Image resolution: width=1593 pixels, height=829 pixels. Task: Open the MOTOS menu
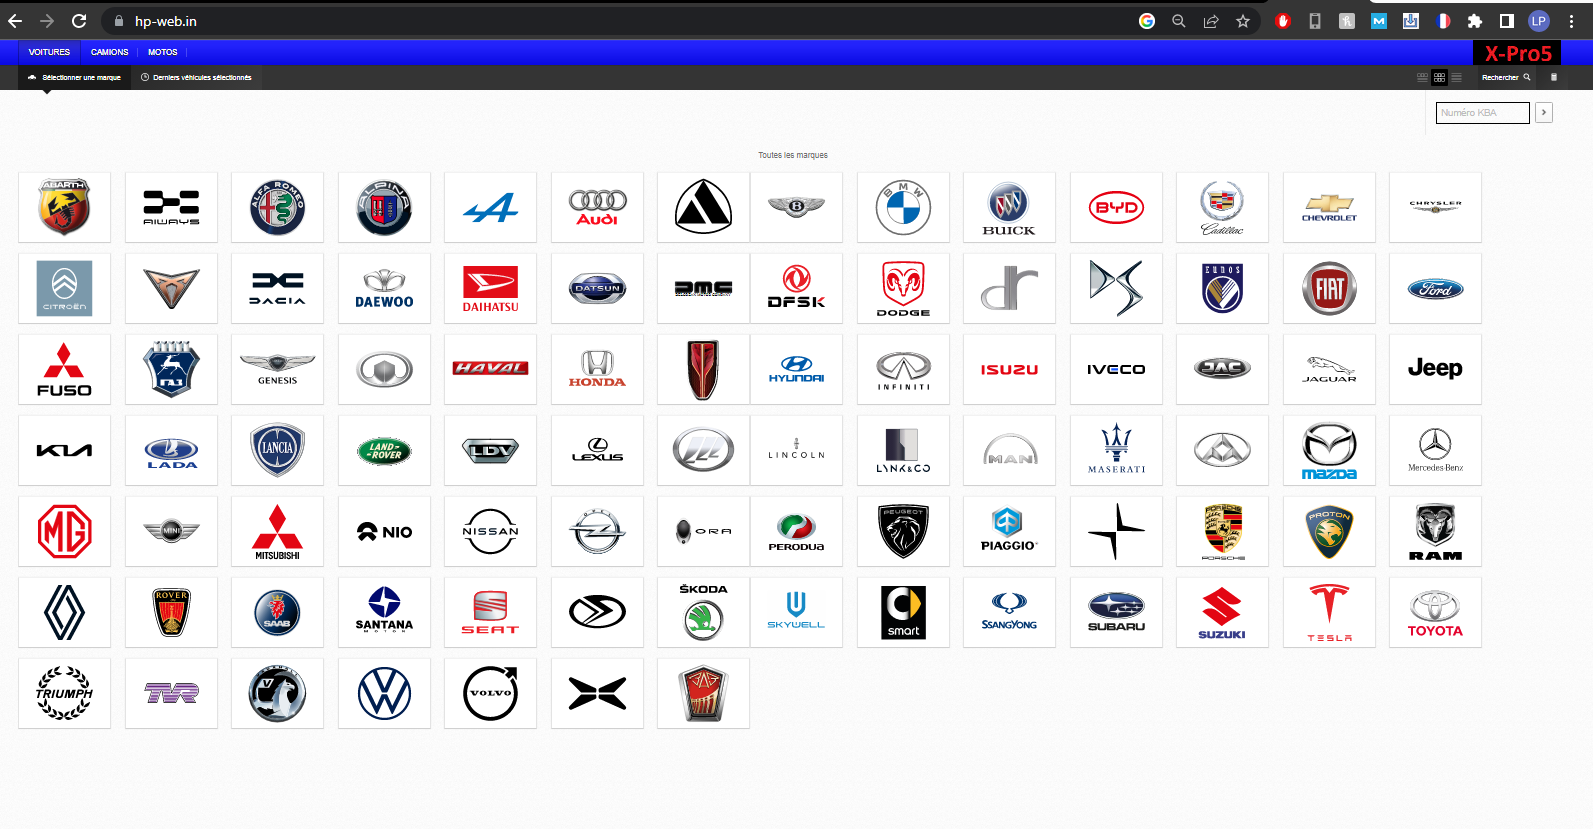pyautogui.click(x=163, y=52)
